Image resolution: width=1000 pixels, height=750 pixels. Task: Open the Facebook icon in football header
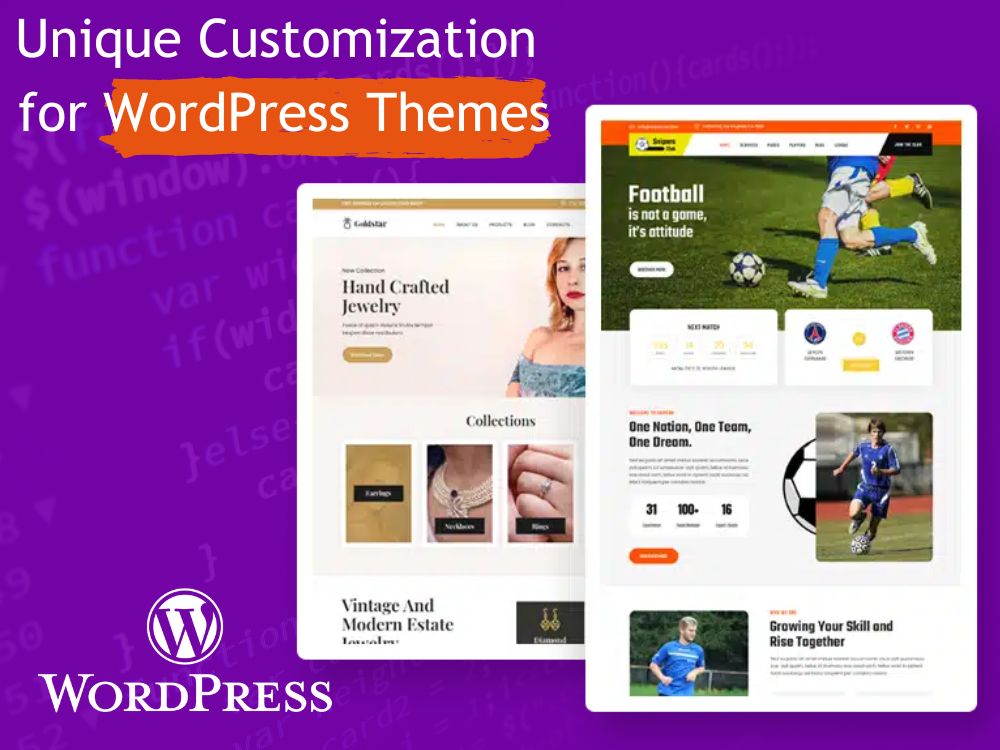(895, 127)
